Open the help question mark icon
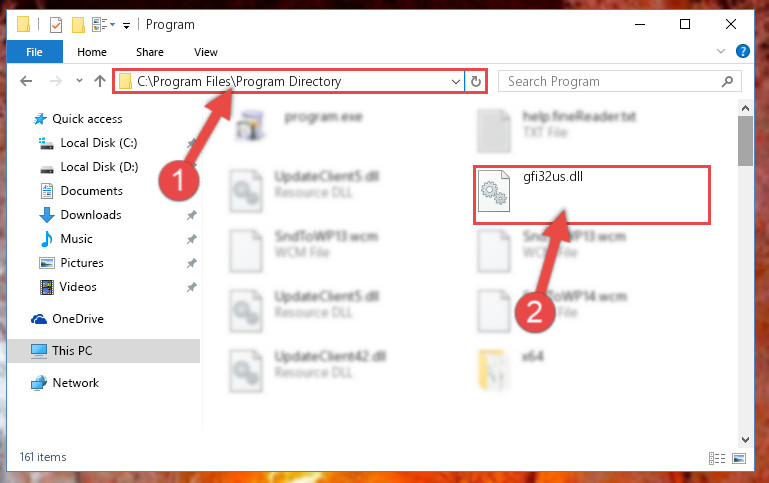Image resolution: width=769 pixels, height=483 pixels. click(743, 51)
